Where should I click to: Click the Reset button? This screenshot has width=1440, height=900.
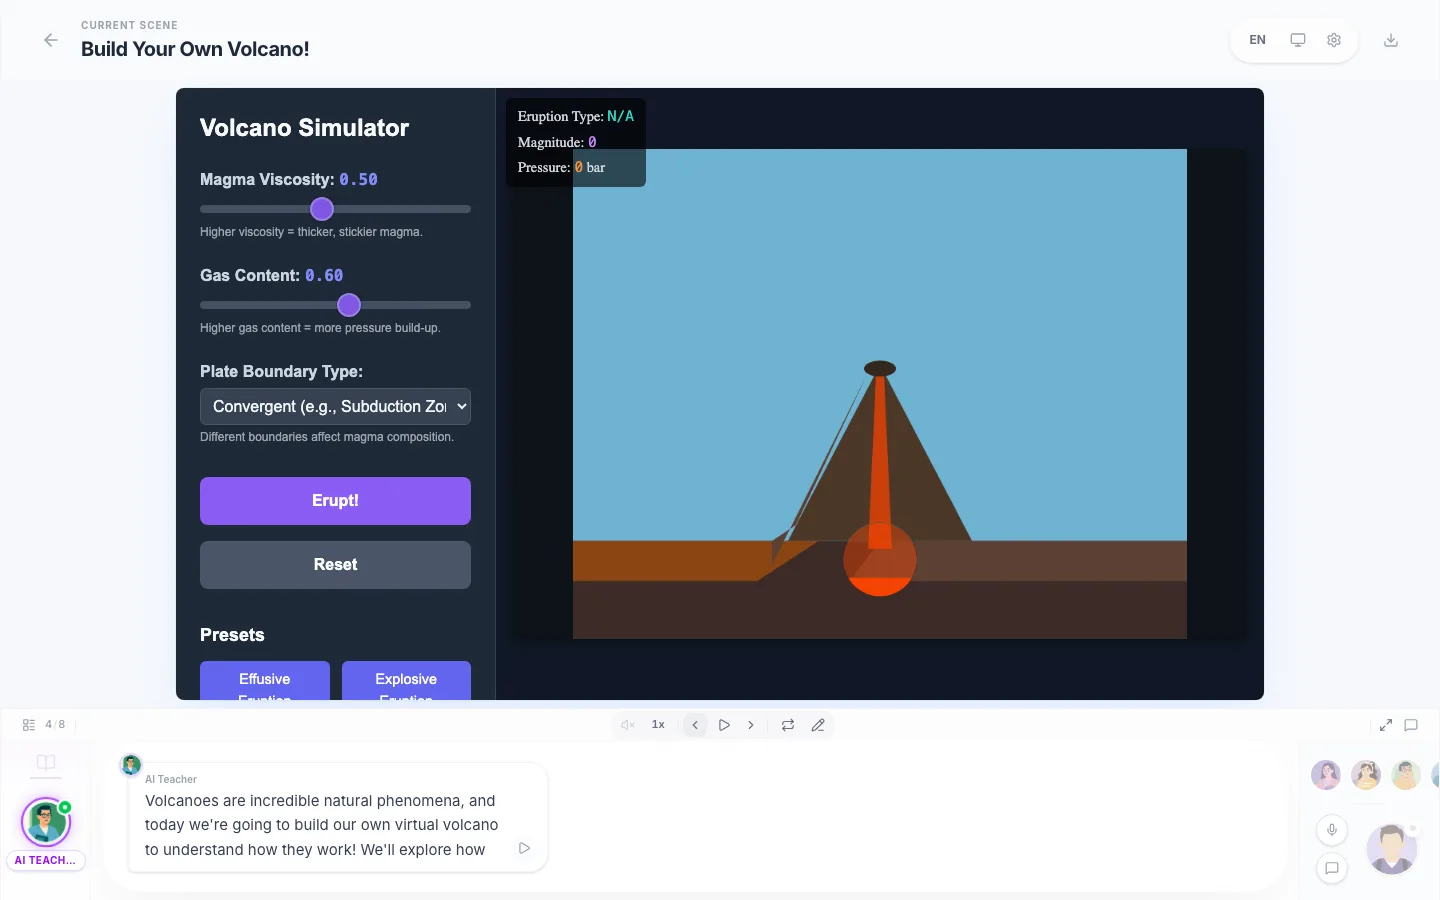point(335,565)
